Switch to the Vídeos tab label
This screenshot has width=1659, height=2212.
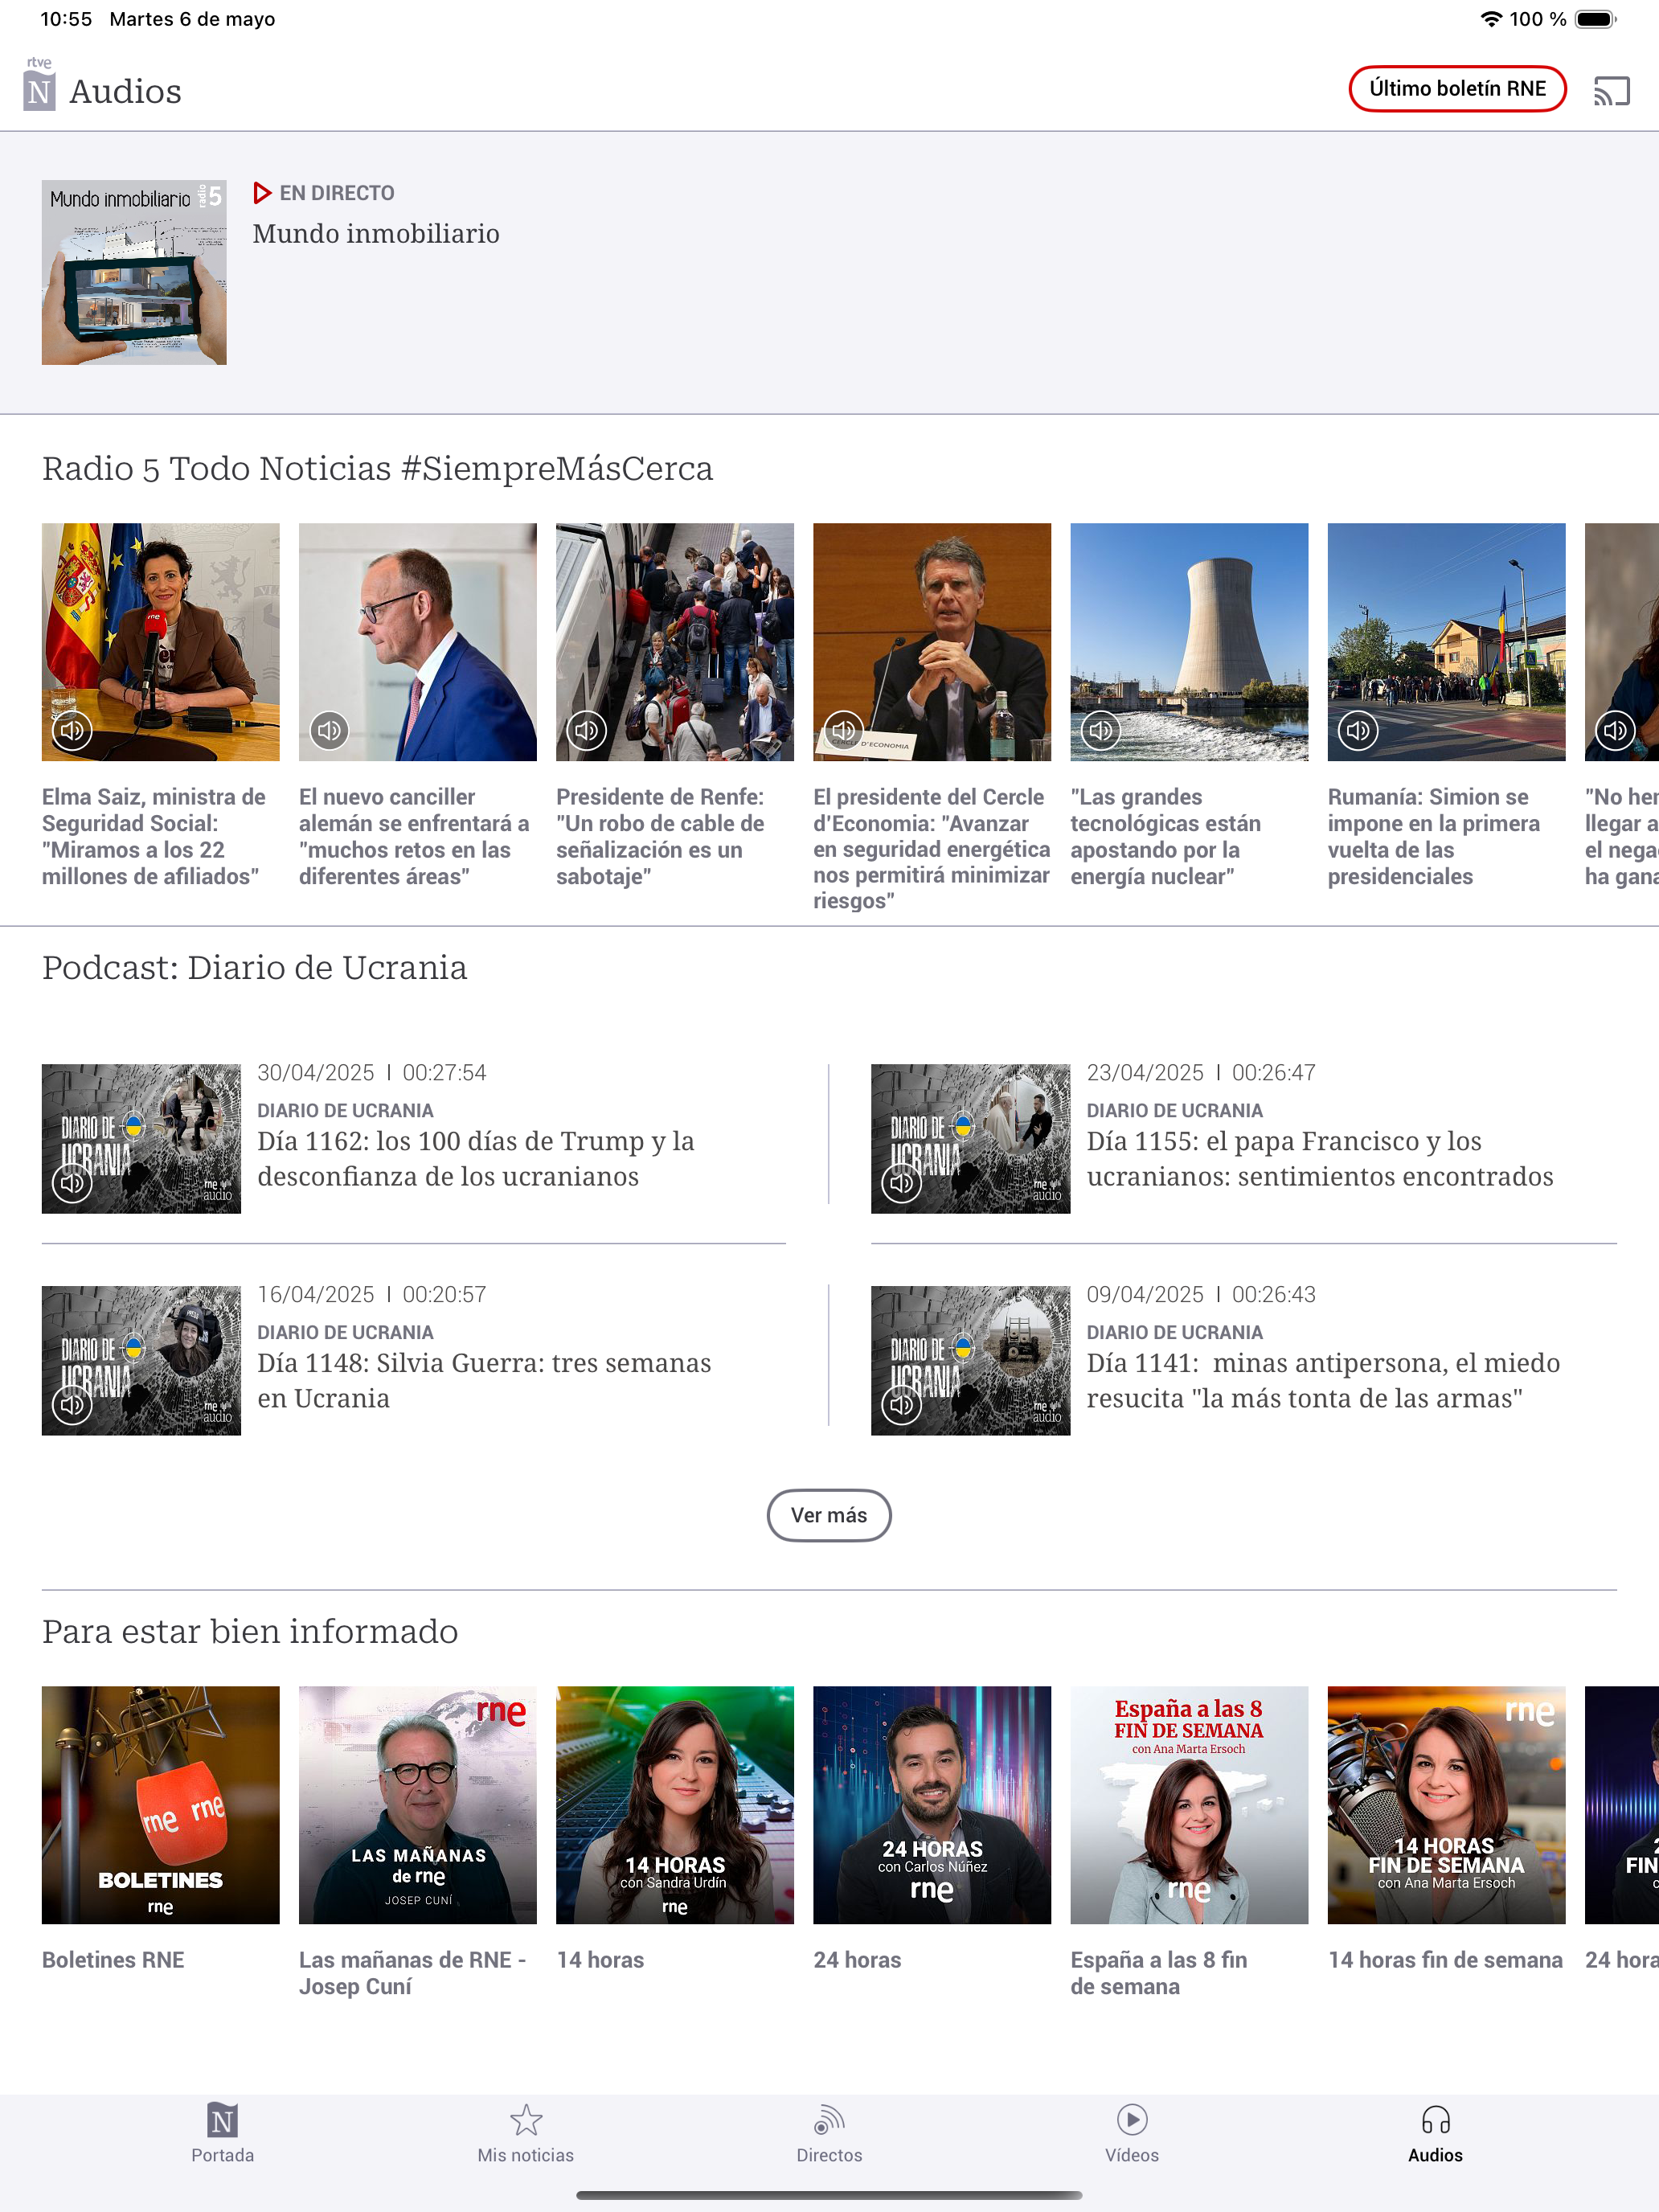1132,2155
